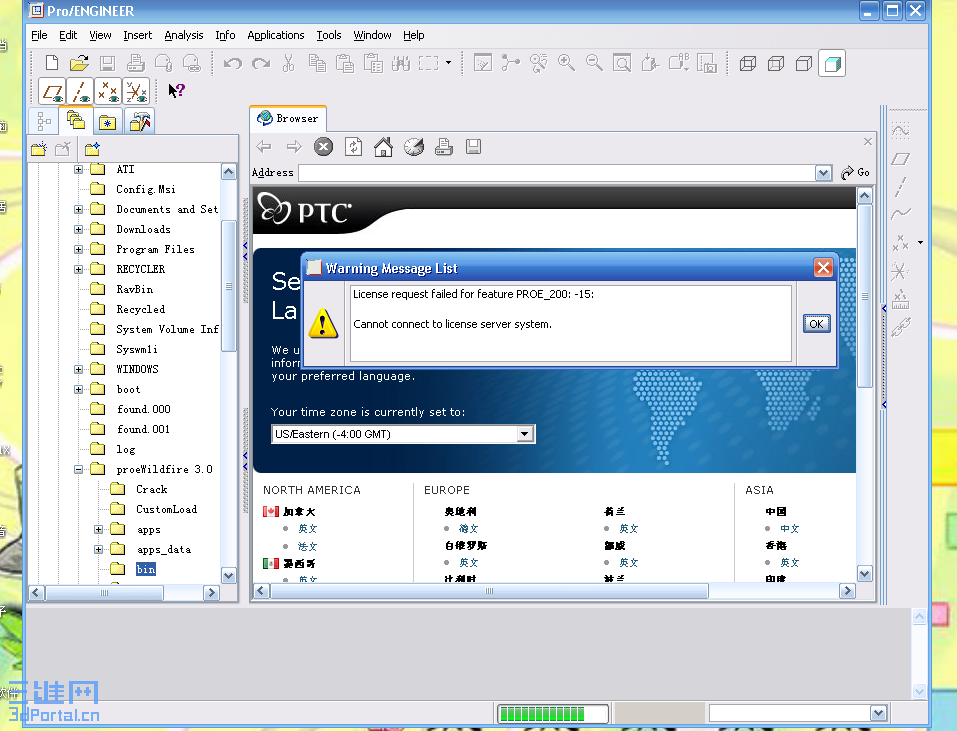
Task: Click browser Stop loading icon
Action: tap(323, 146)
